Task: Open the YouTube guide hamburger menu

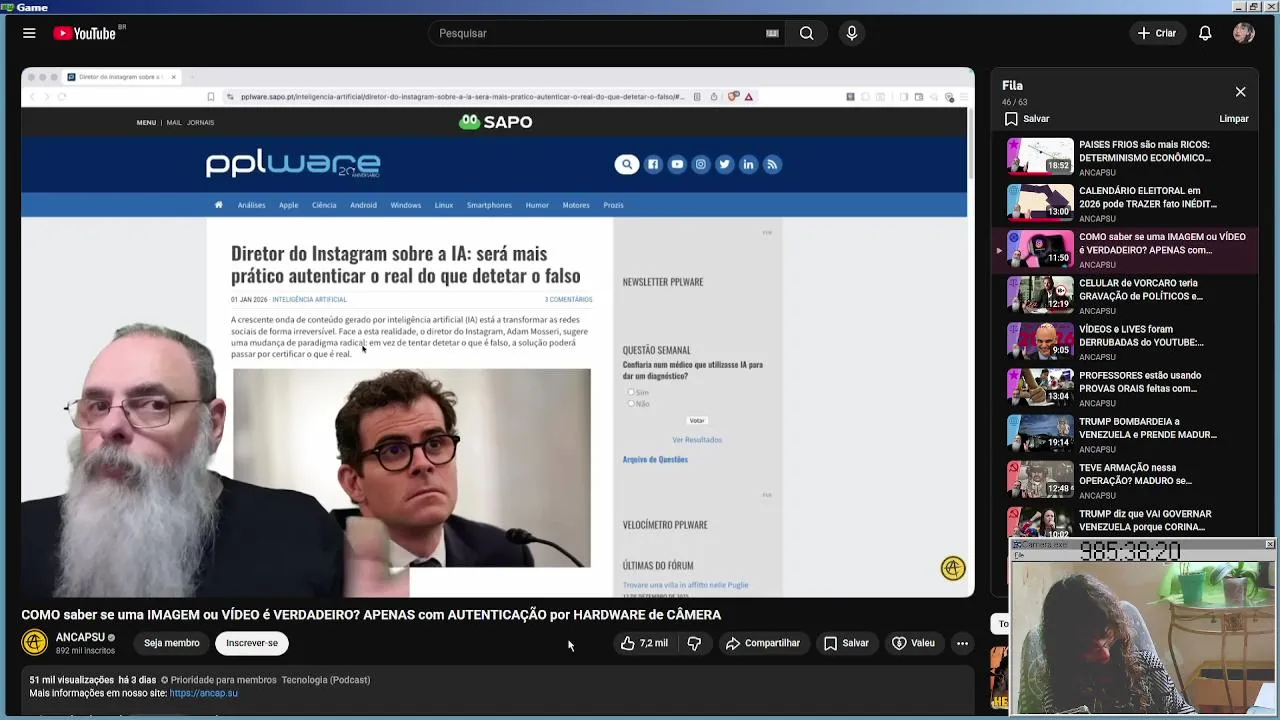Action: click(x=29, y=33)
